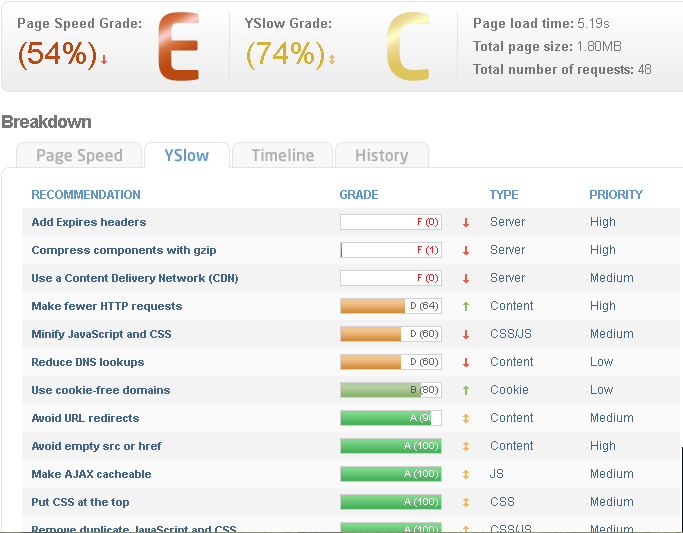Click the red arrow in Minify JavaScript and CSS row
This screenshot has width=683, height=533.
point(466,334)
